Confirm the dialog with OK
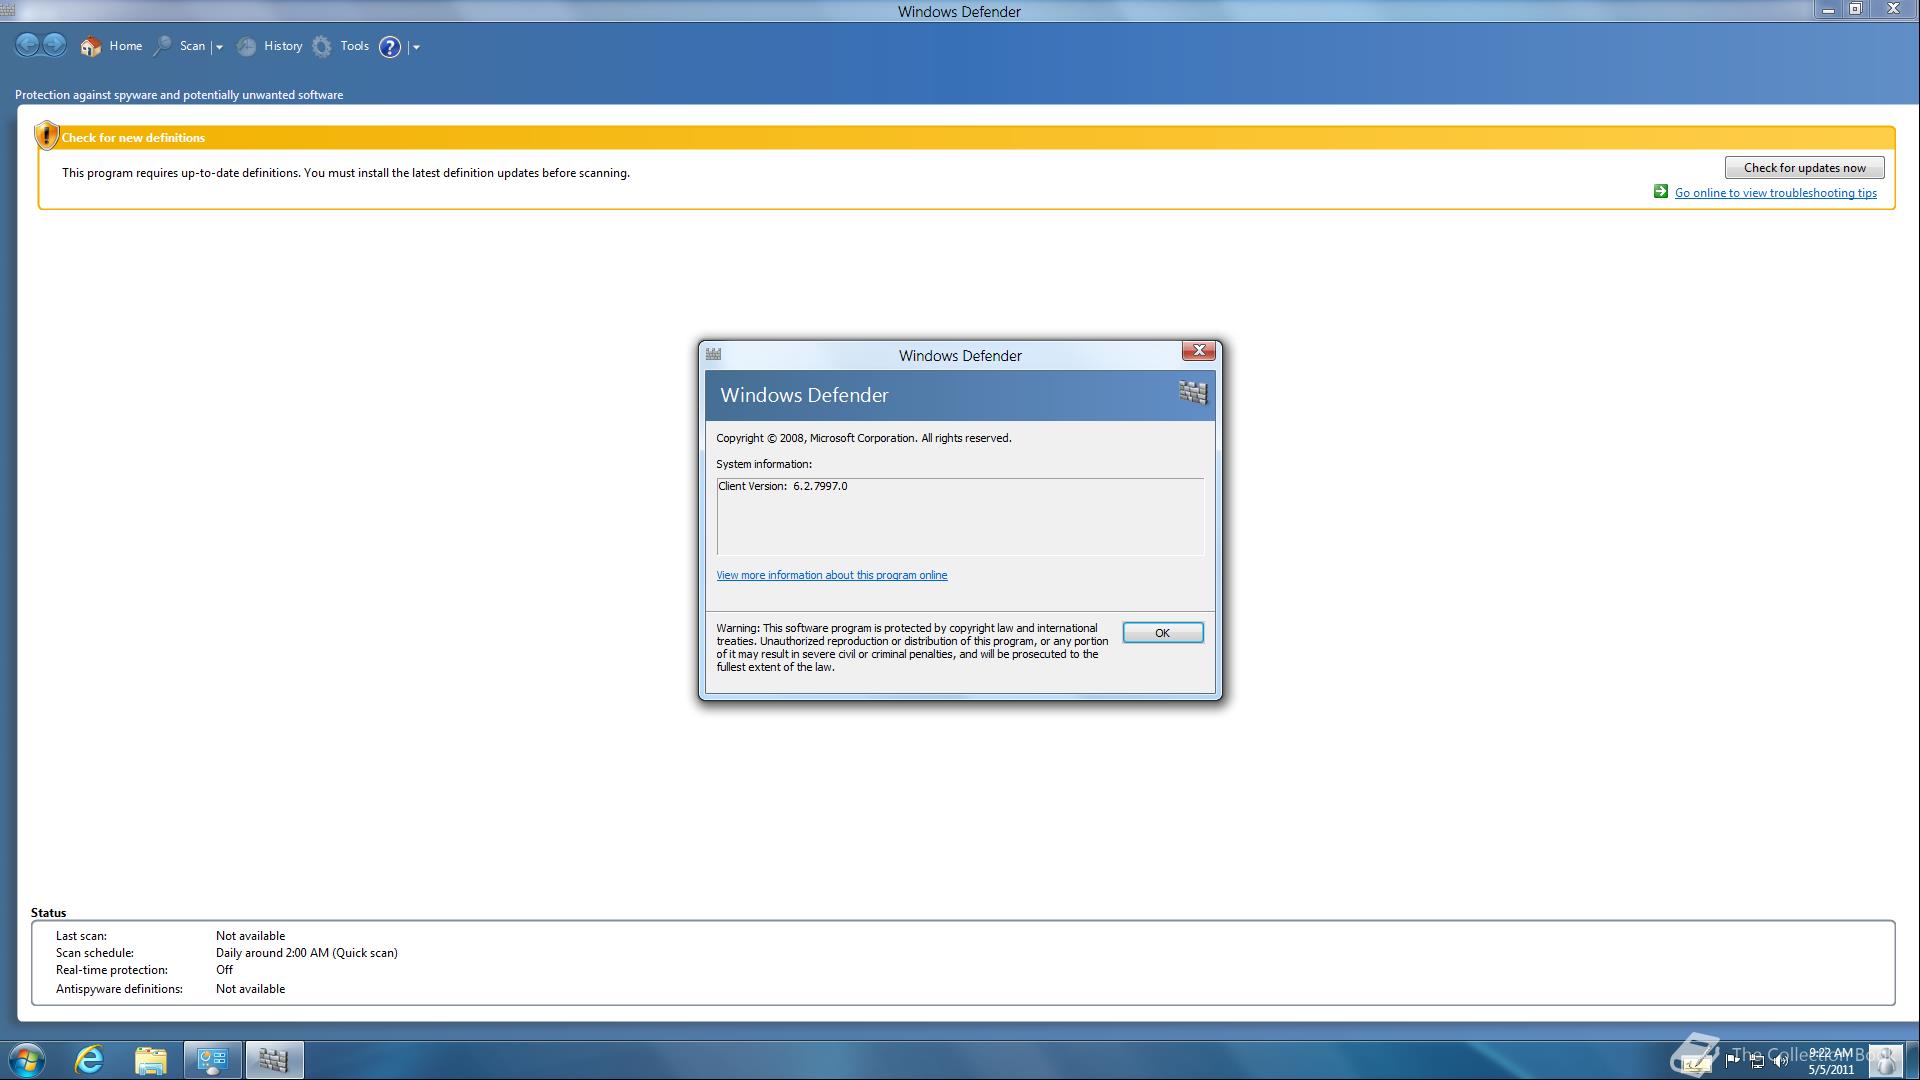 [x=1162, y=633]
